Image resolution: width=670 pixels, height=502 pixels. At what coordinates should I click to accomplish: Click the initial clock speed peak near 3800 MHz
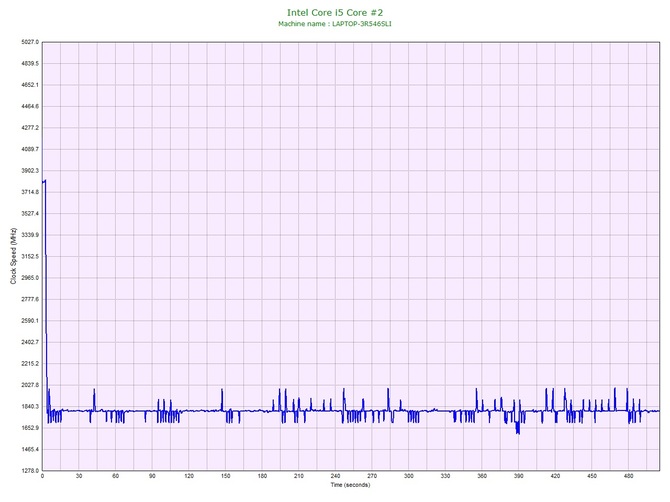[44, 181]
